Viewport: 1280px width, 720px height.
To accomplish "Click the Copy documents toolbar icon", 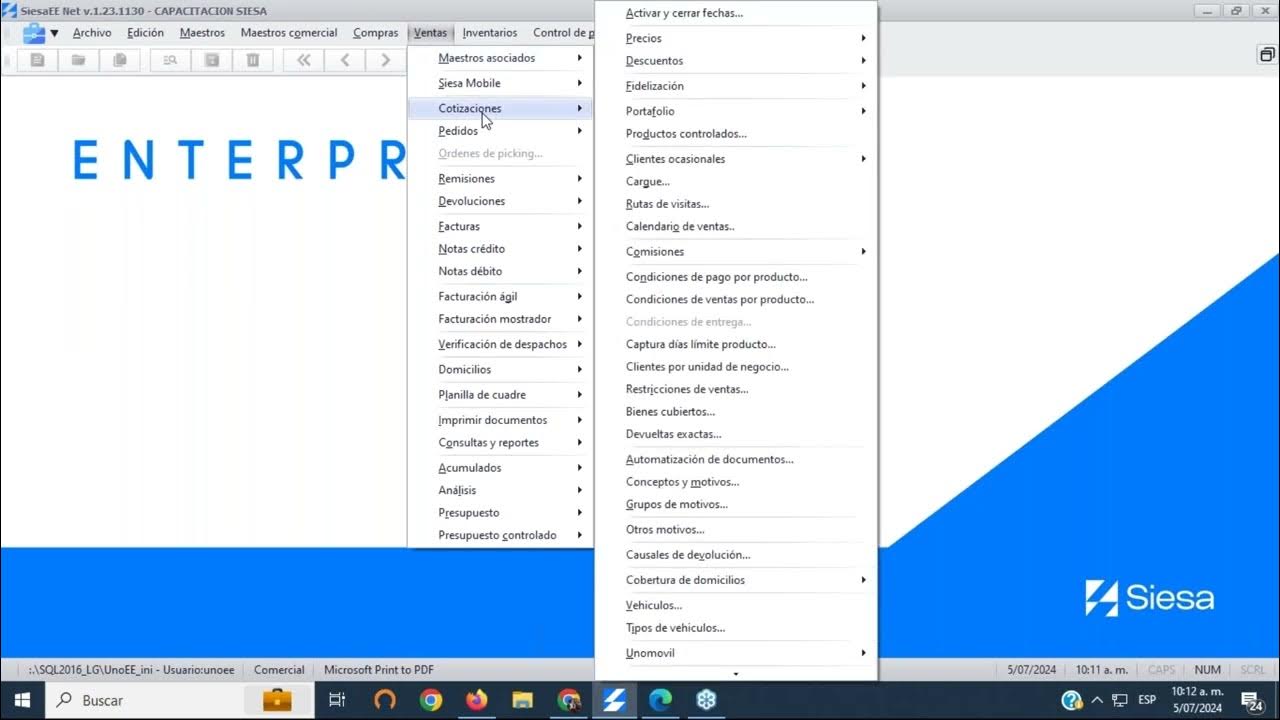I will point(120,60).
